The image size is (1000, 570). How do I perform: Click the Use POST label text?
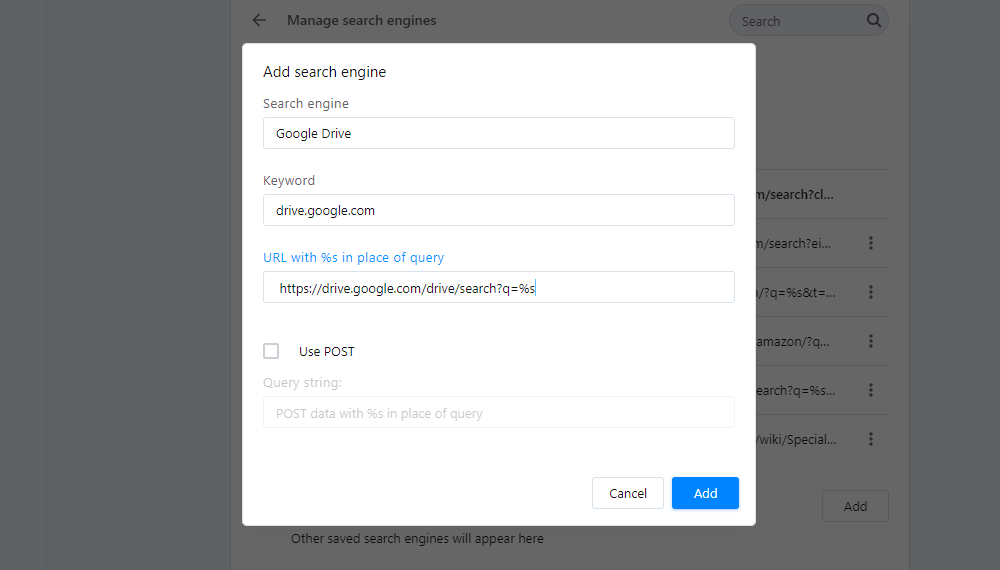tap(326, 352)
